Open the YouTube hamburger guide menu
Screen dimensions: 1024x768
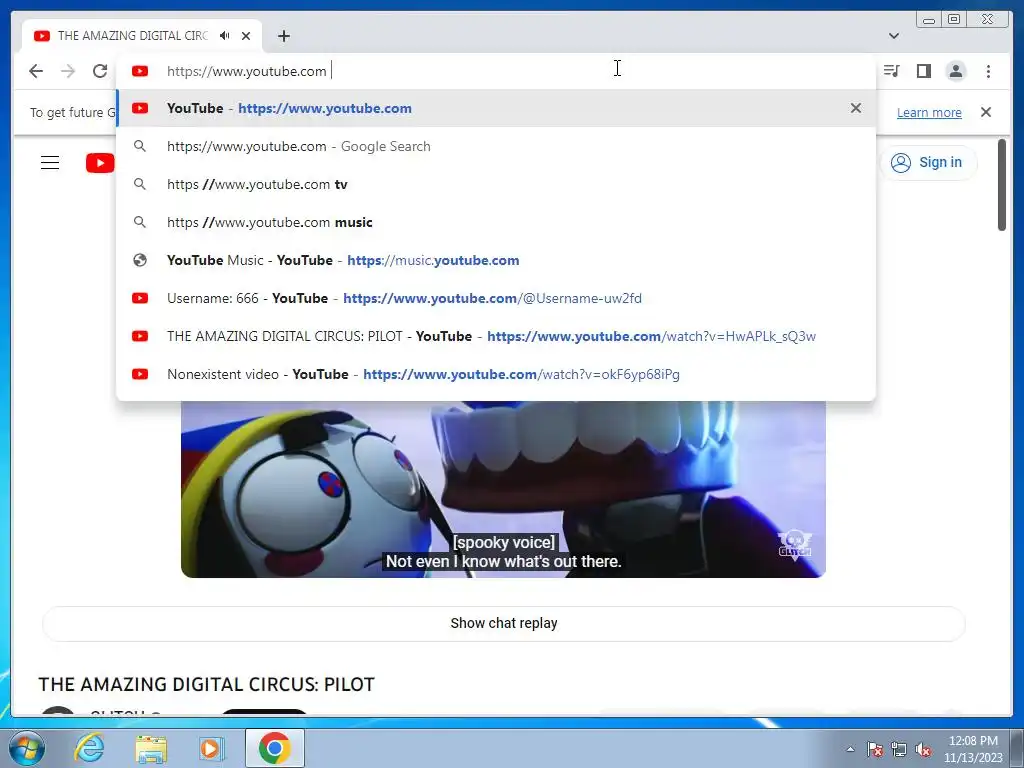50,163
